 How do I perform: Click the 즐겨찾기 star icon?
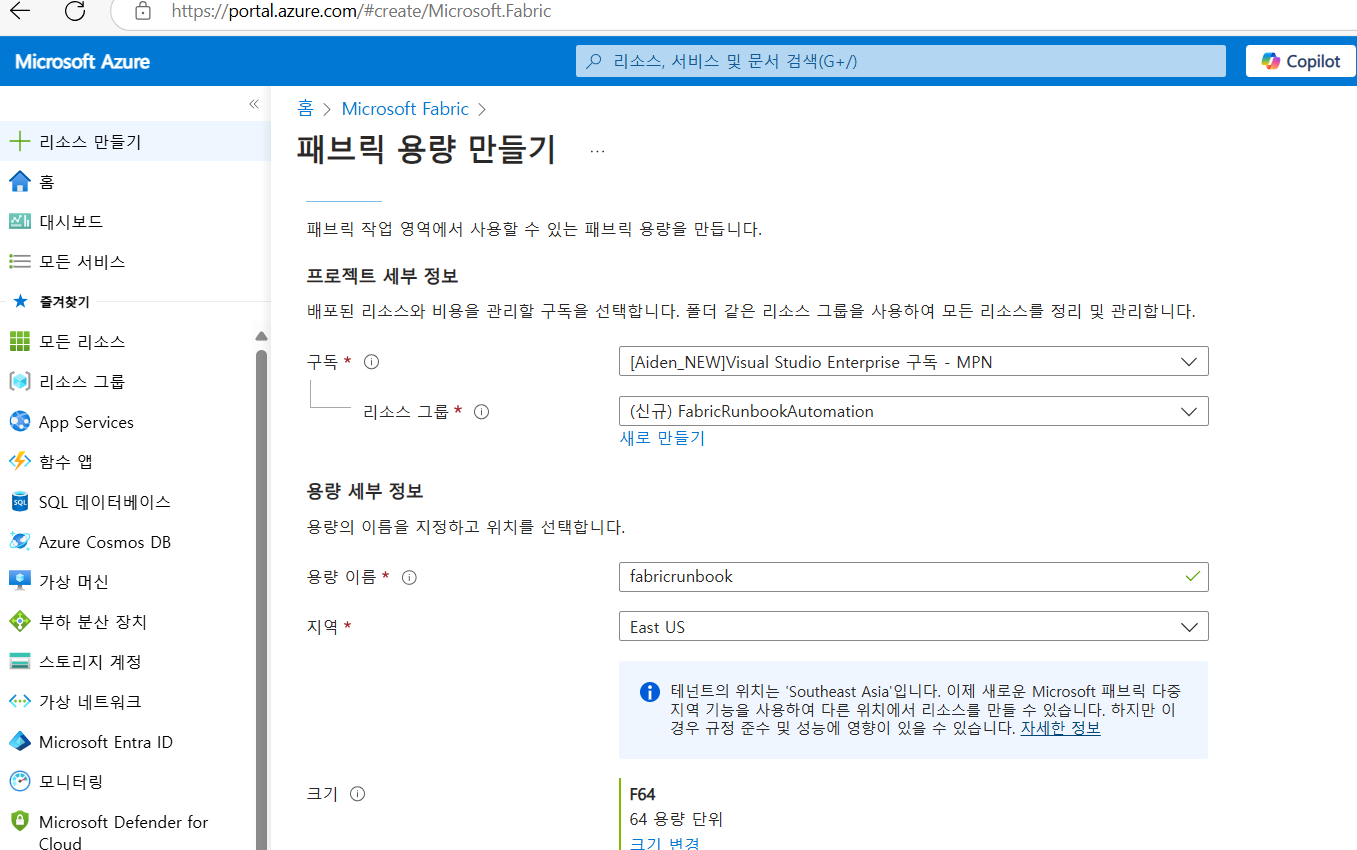(20, 301)
